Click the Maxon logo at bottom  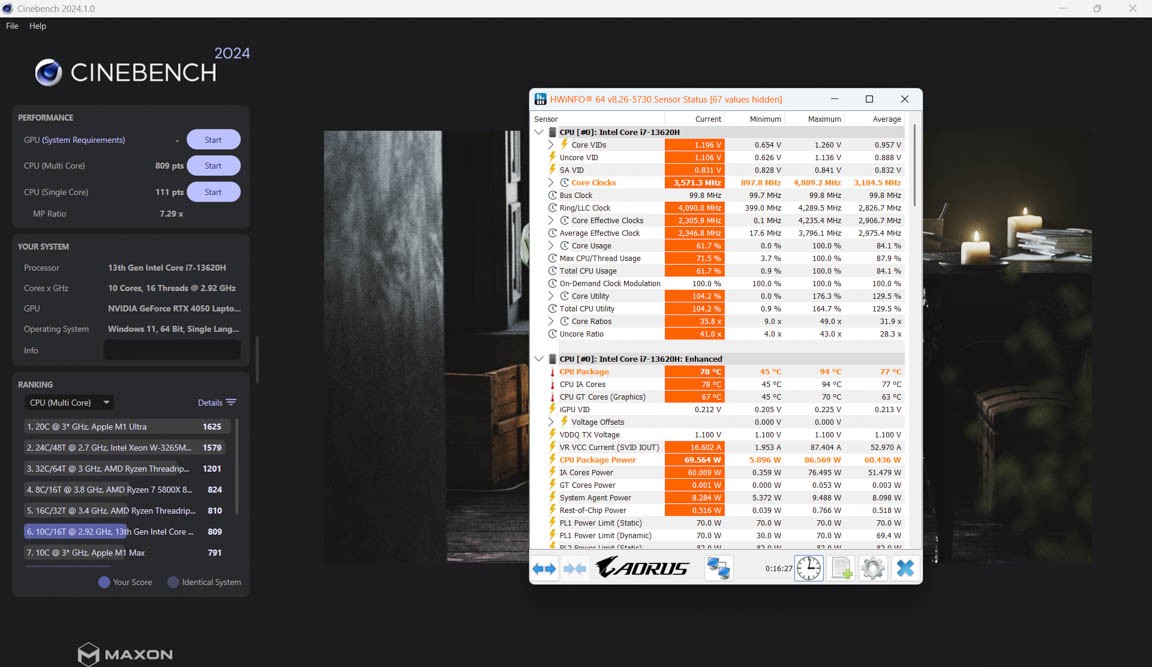pyautogui.click(x=125, y=654)
